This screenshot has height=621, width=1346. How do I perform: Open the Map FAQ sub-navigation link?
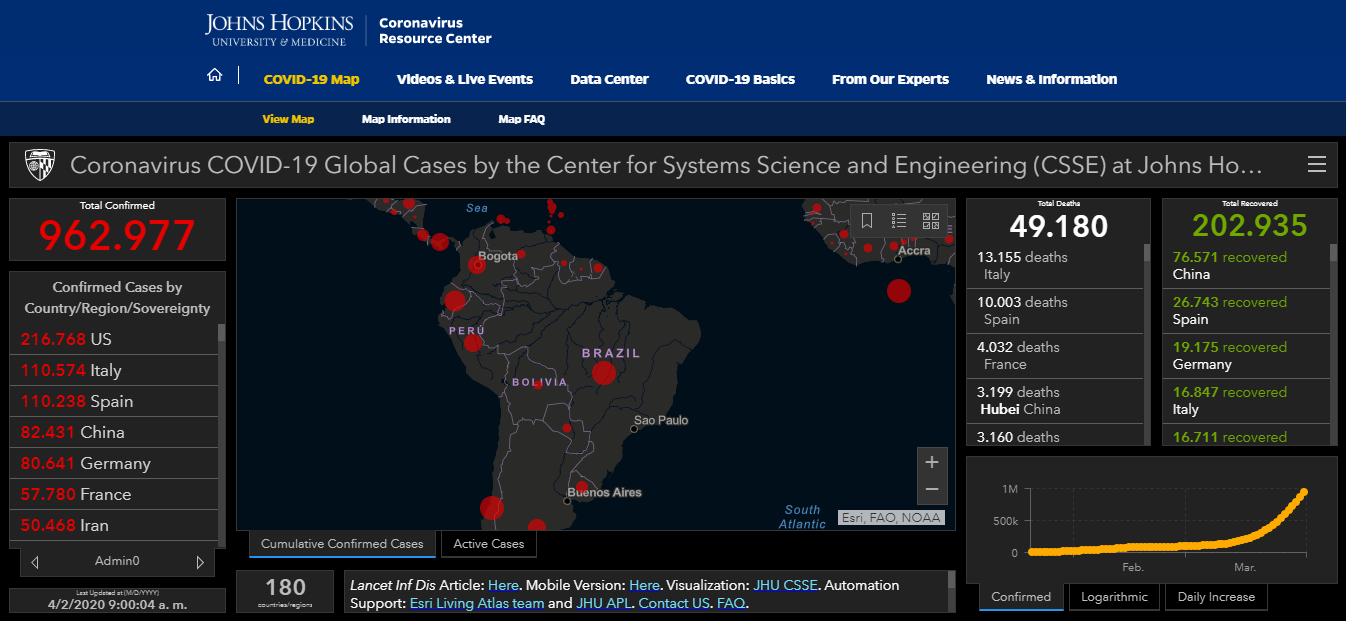[521, 119]
